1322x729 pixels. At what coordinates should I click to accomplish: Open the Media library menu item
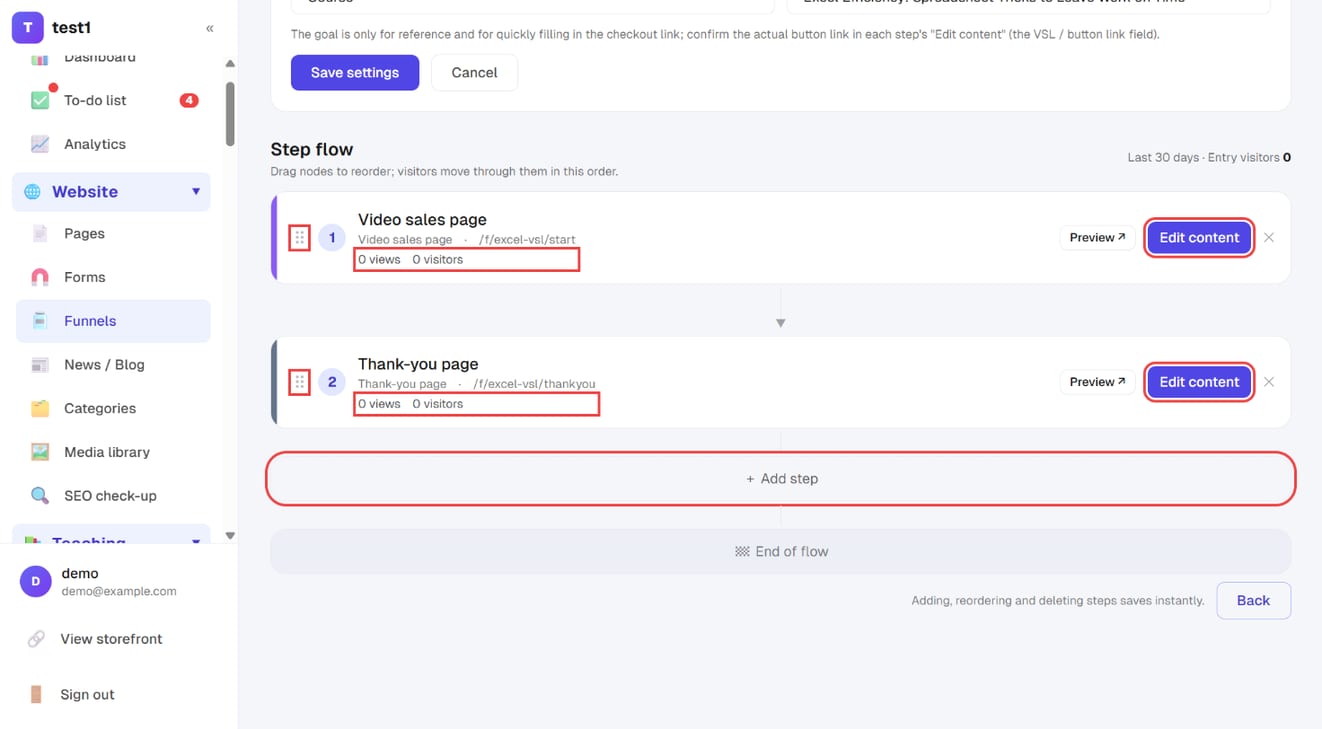(113, 452)
